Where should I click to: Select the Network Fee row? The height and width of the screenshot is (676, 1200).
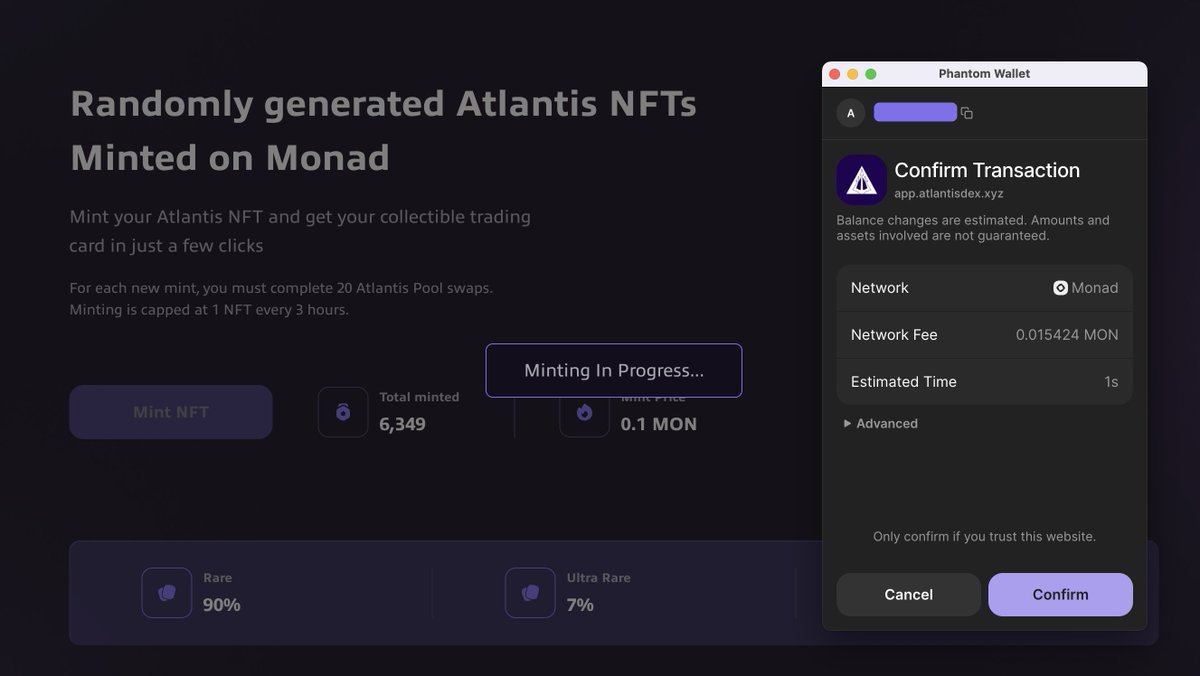[x=984, y=335]
